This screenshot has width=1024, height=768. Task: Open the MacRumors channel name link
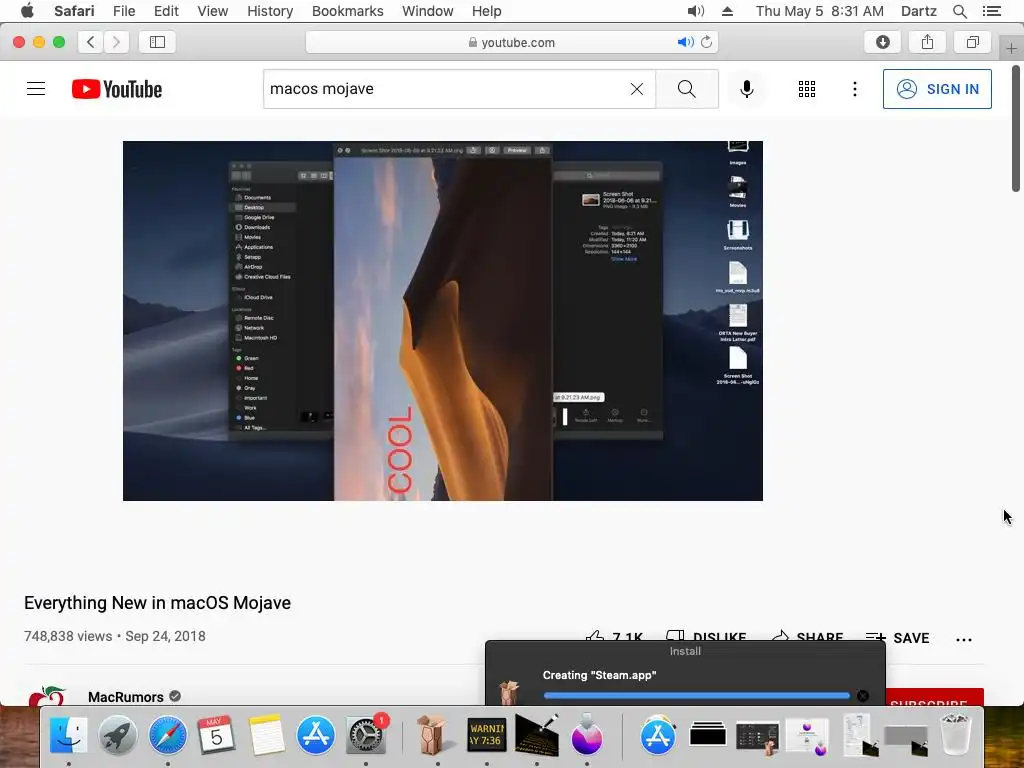coord(125,697)
